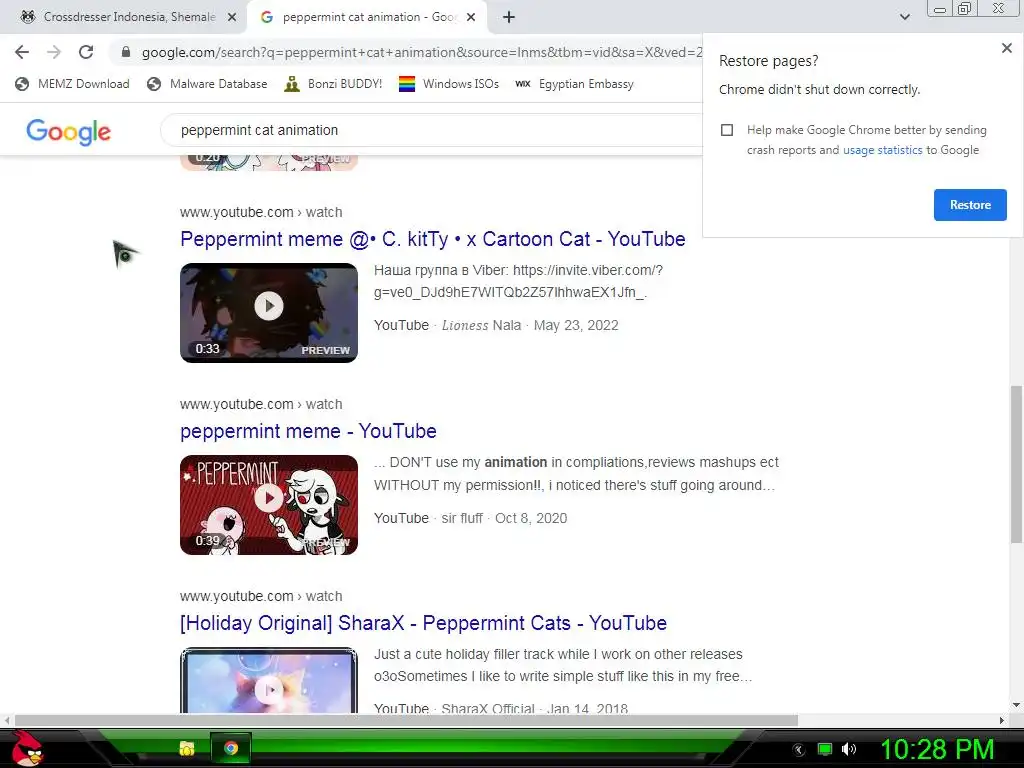Click the address bar URL

pyautogui.click(x=421, y=52)
